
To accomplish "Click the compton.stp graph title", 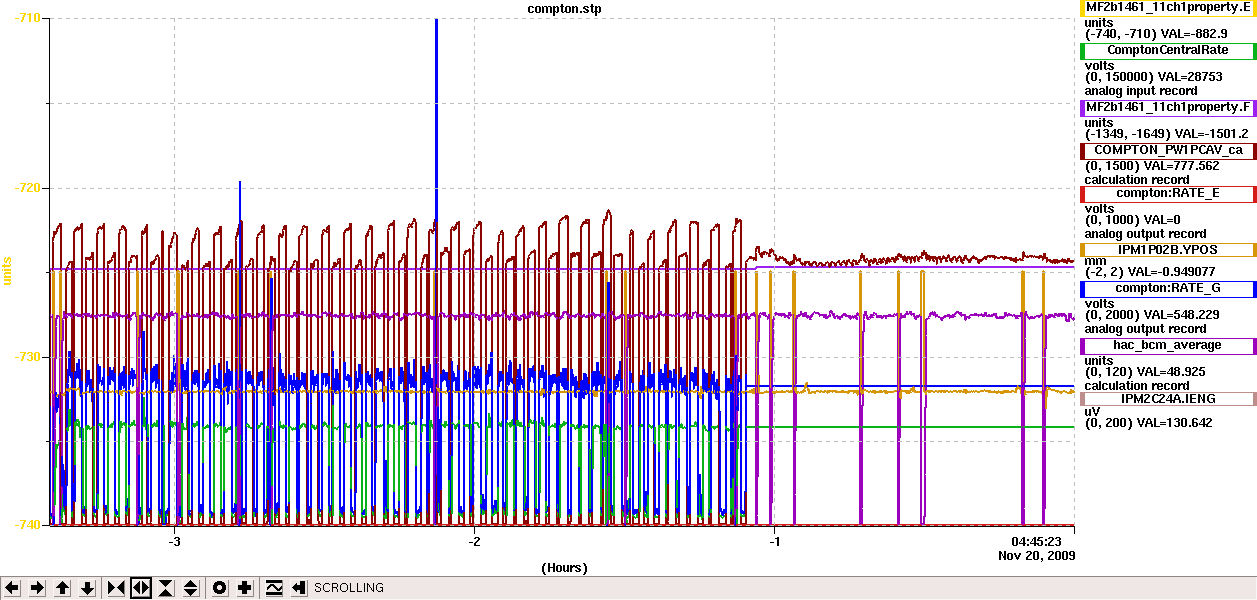I will [x=565, y=8].
